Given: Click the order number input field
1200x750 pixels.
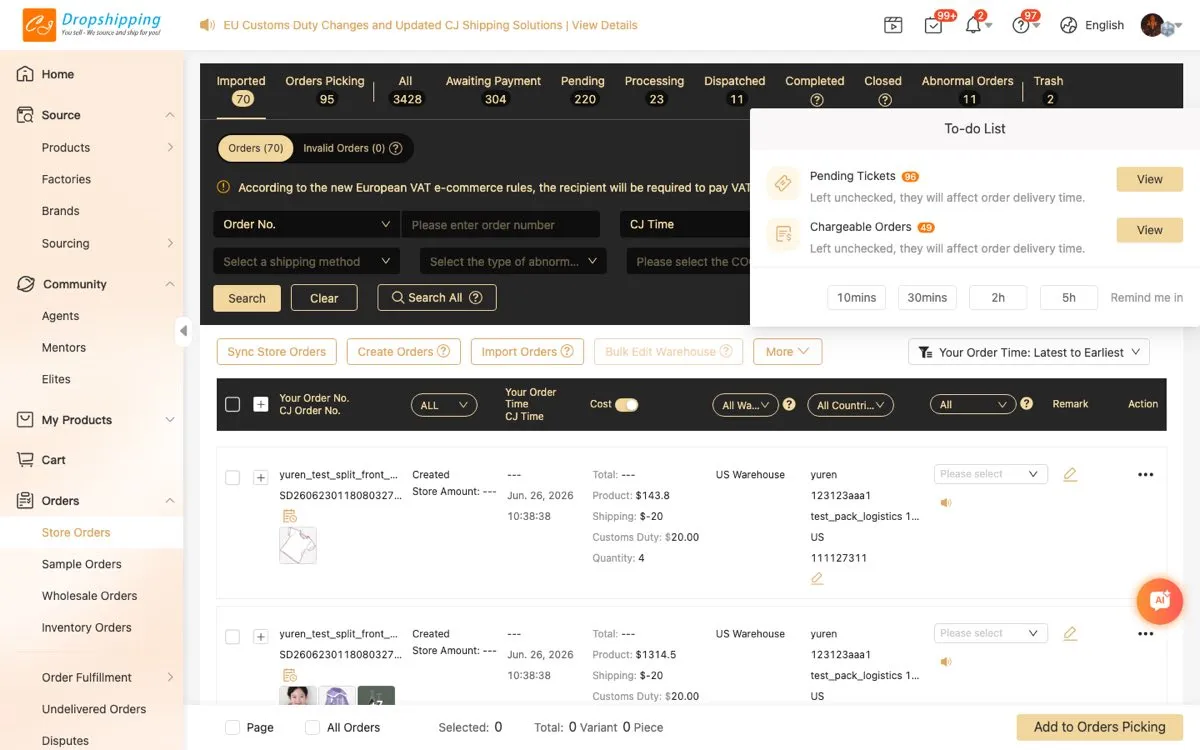Looking at the screenshot, I should coord(501,224).
